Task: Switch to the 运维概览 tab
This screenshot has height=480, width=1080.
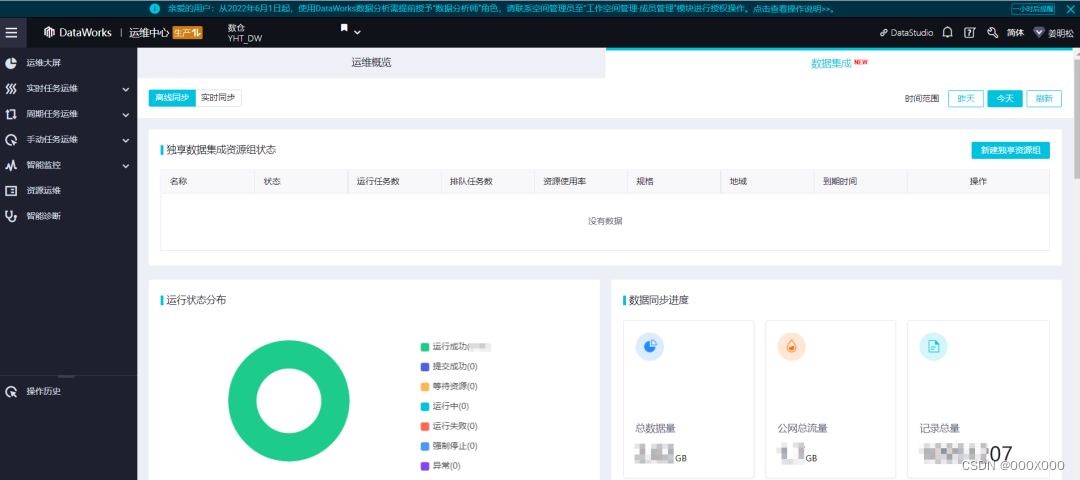Action: point(371,63)
